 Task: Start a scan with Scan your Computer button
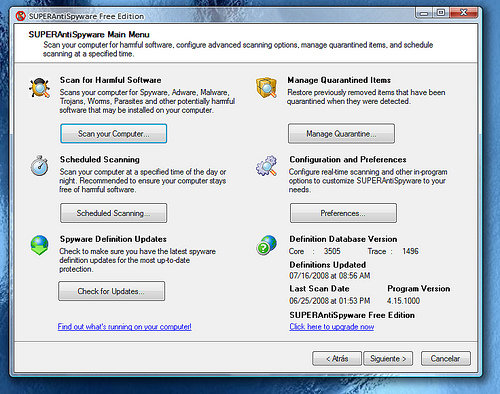point(114,134)
